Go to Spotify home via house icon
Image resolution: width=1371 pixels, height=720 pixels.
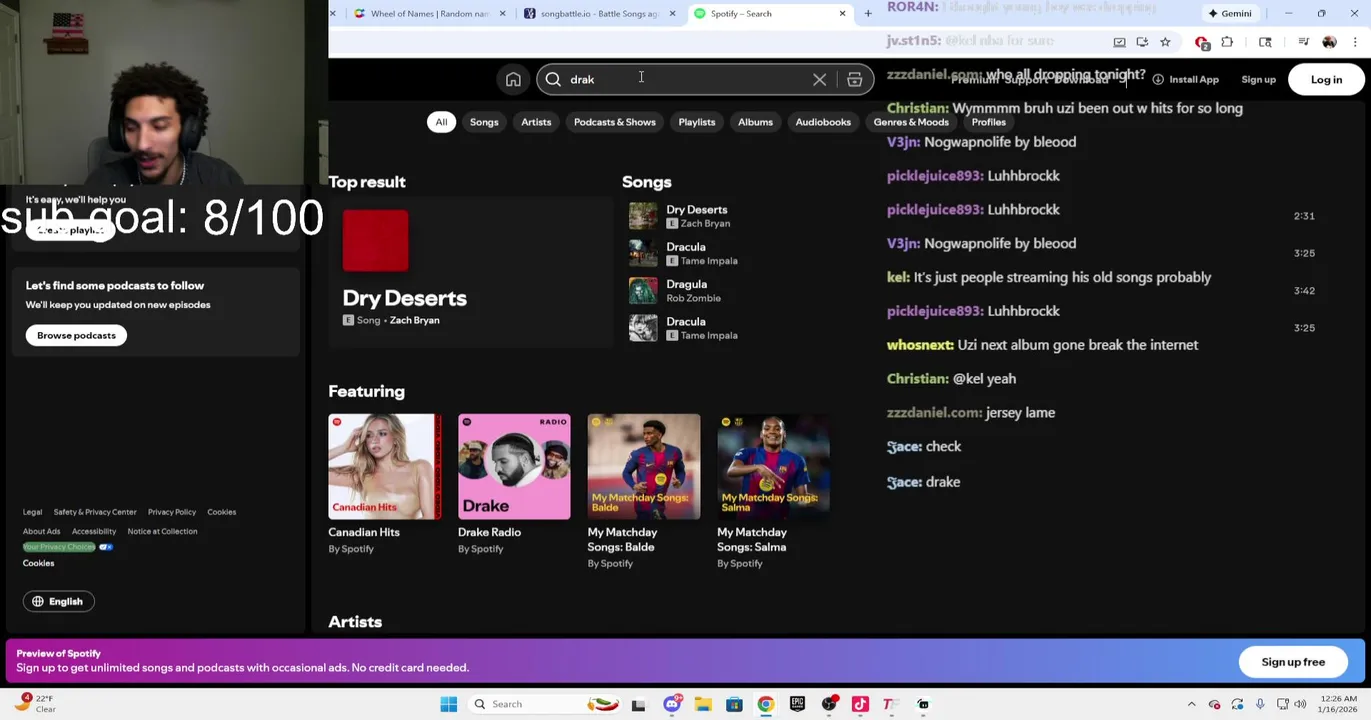513,80
